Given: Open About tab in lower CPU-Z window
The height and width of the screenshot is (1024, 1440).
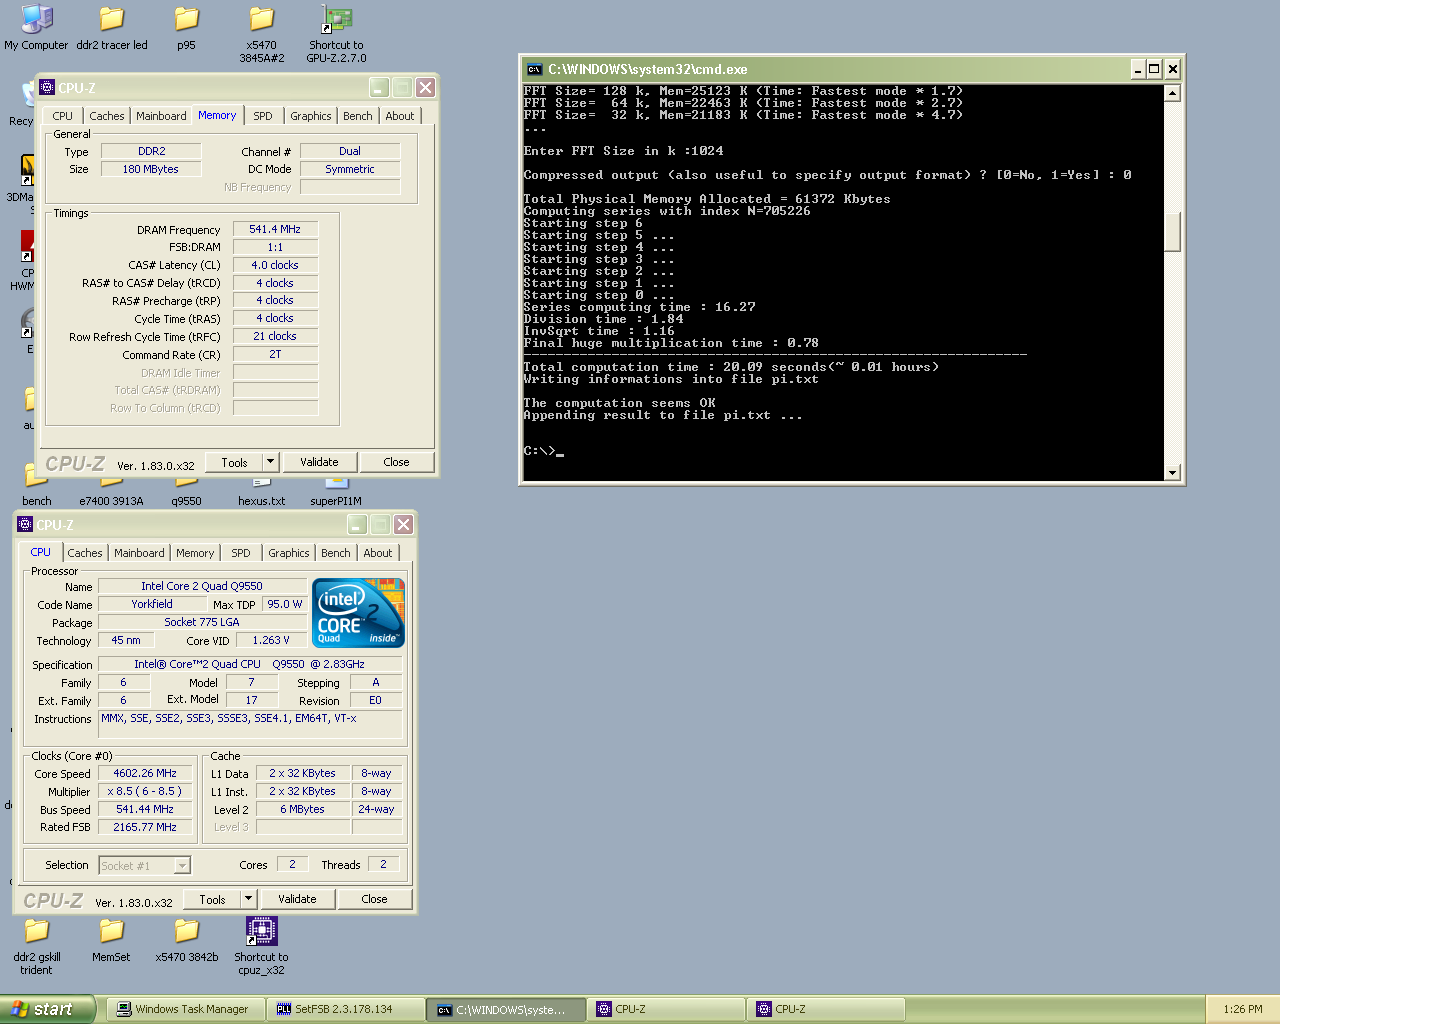Looking at the screenshot, I should [x=378, y=553].
